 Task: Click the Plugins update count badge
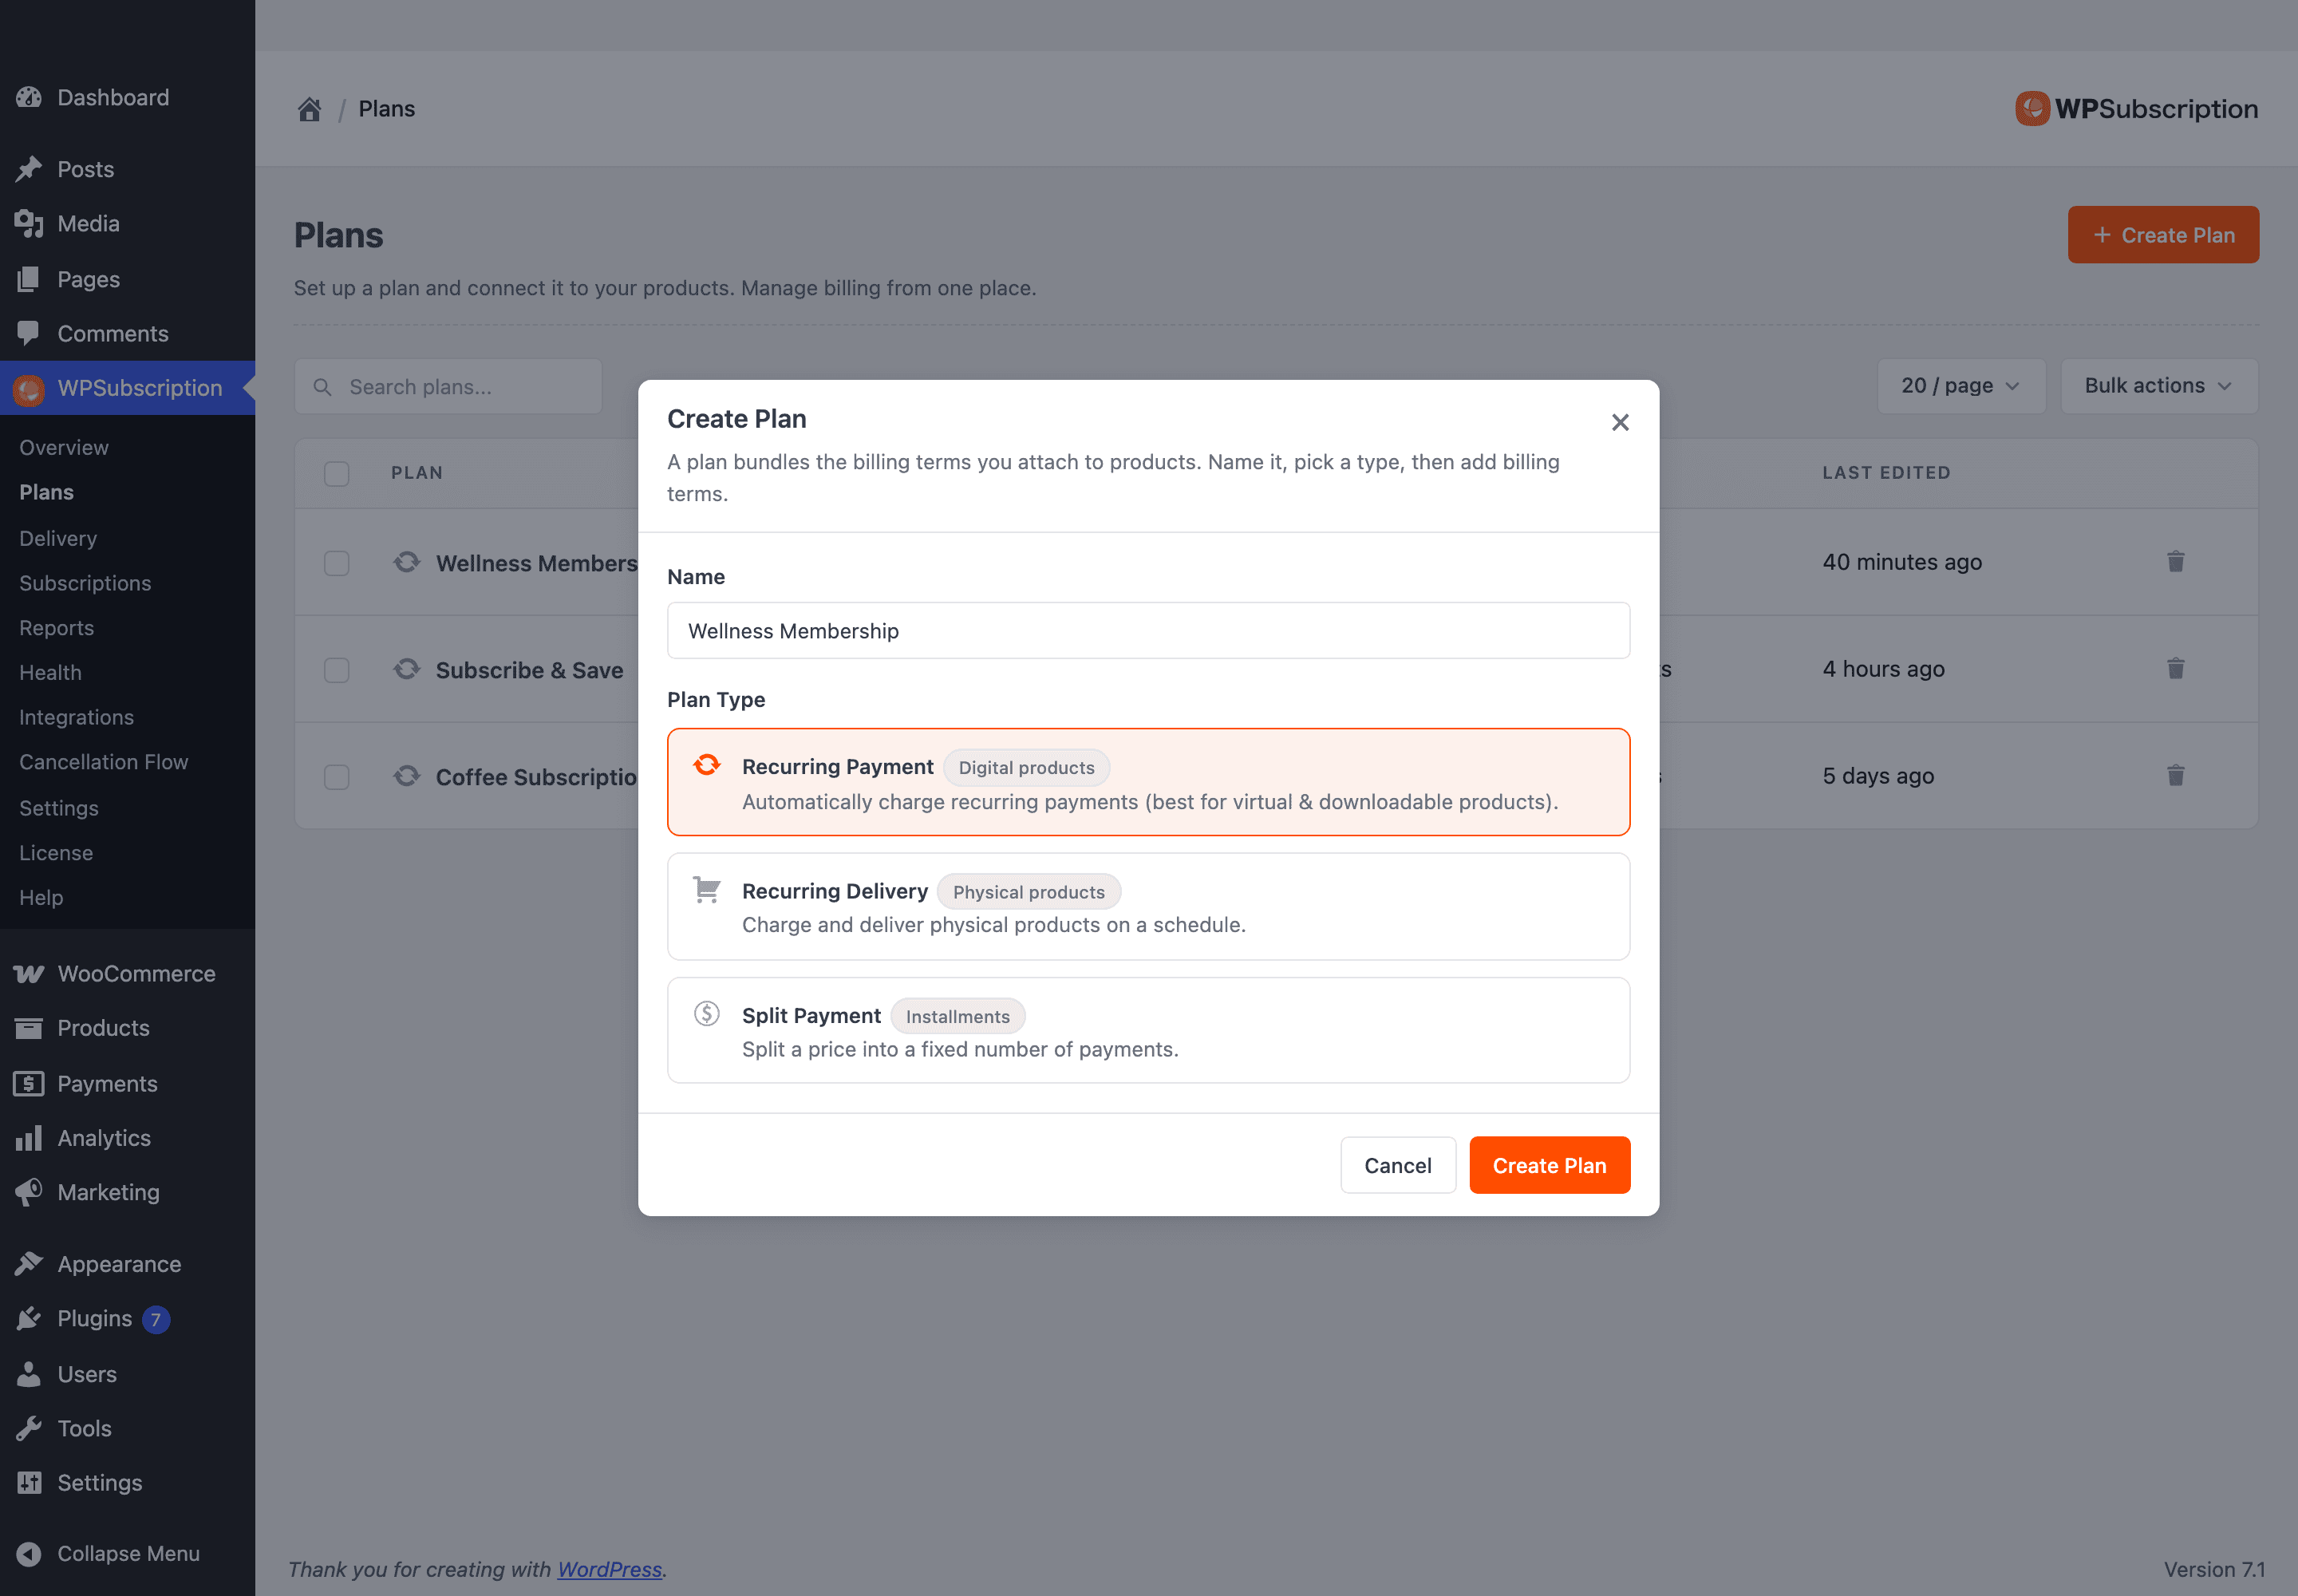(156, 1320)
